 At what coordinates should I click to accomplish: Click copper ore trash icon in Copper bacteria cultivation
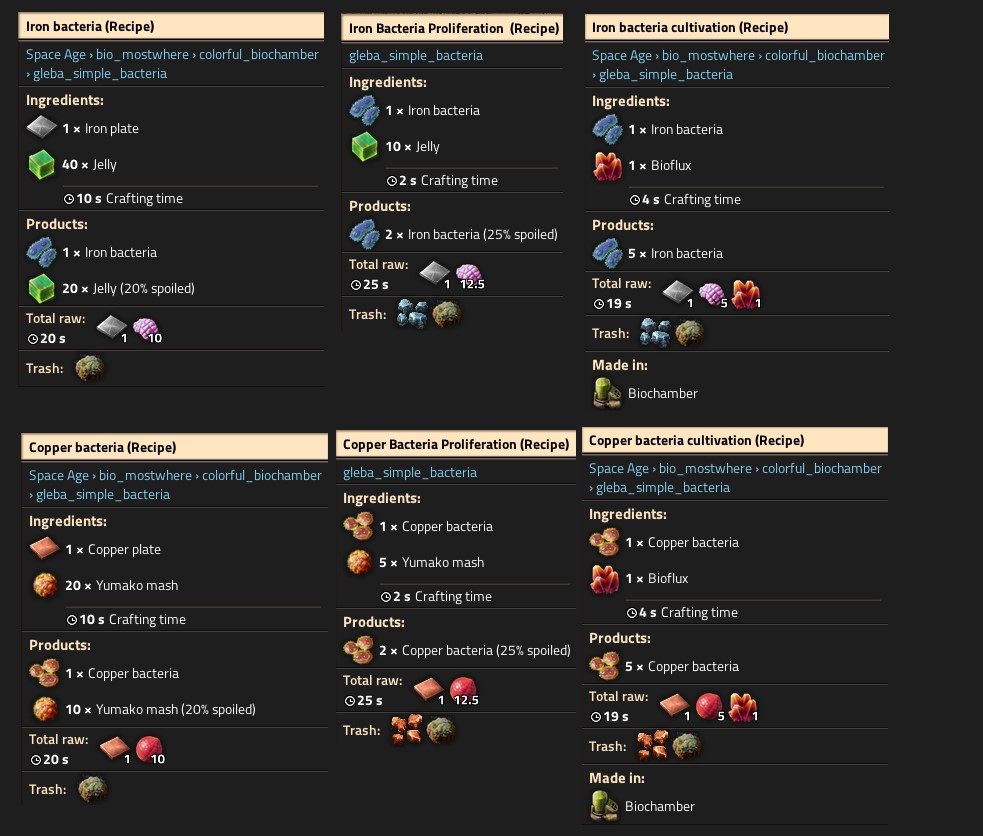point(652,746)
